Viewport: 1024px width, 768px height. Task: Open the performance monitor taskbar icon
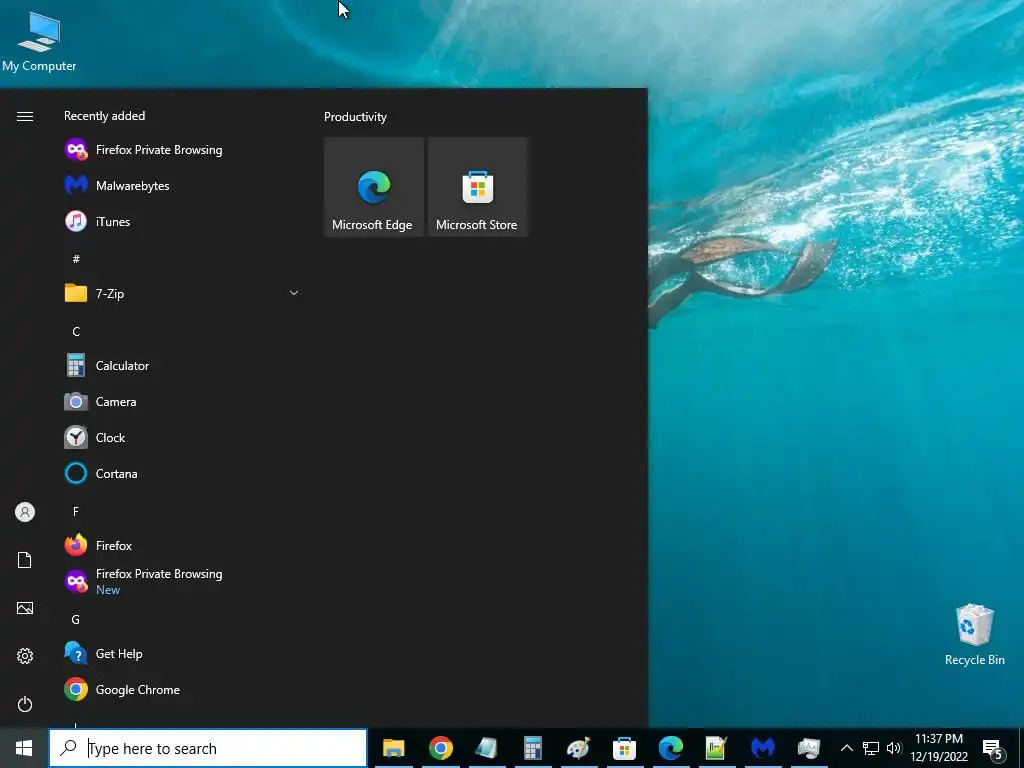pyautogui.click(x=808, y=748)
